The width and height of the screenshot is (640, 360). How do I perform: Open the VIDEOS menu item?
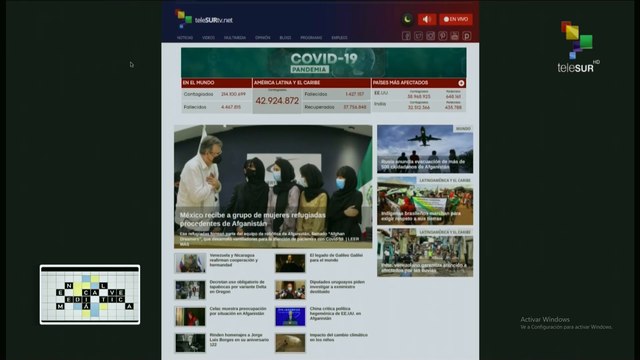pyautogui.click(x=208, y=38)
